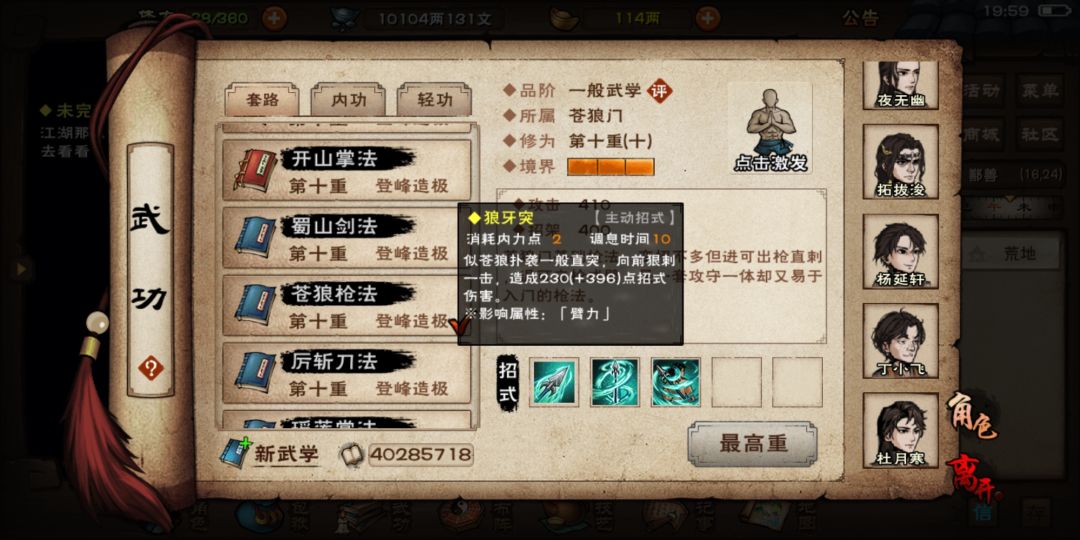Click the orange 评 rating badge

(661, 91)
